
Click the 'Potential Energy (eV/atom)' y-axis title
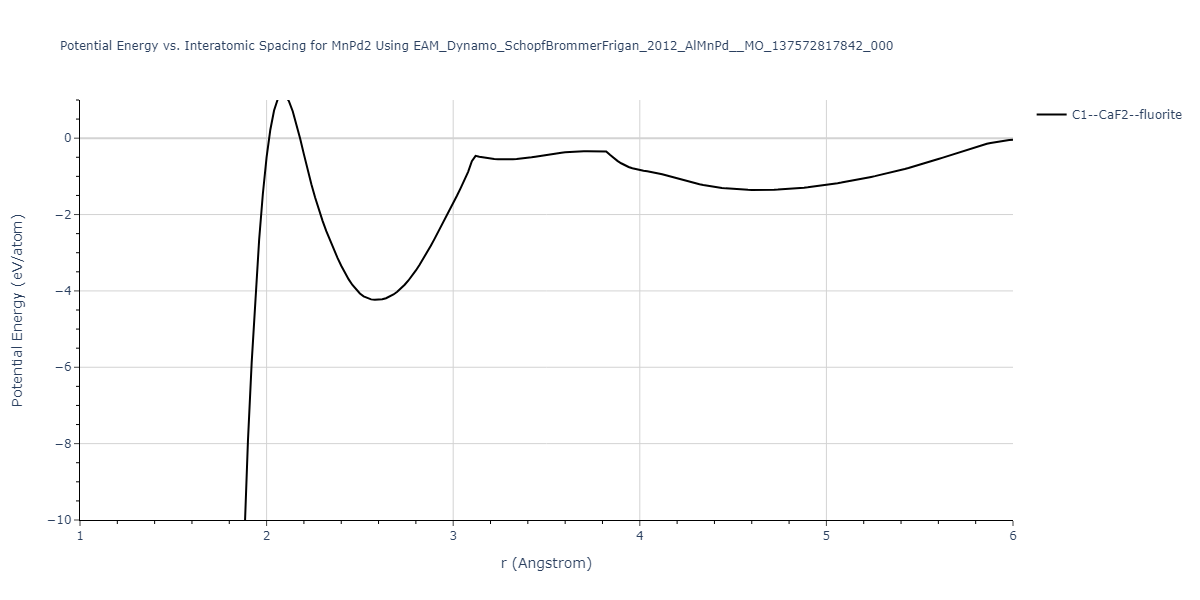pos(17,310)
